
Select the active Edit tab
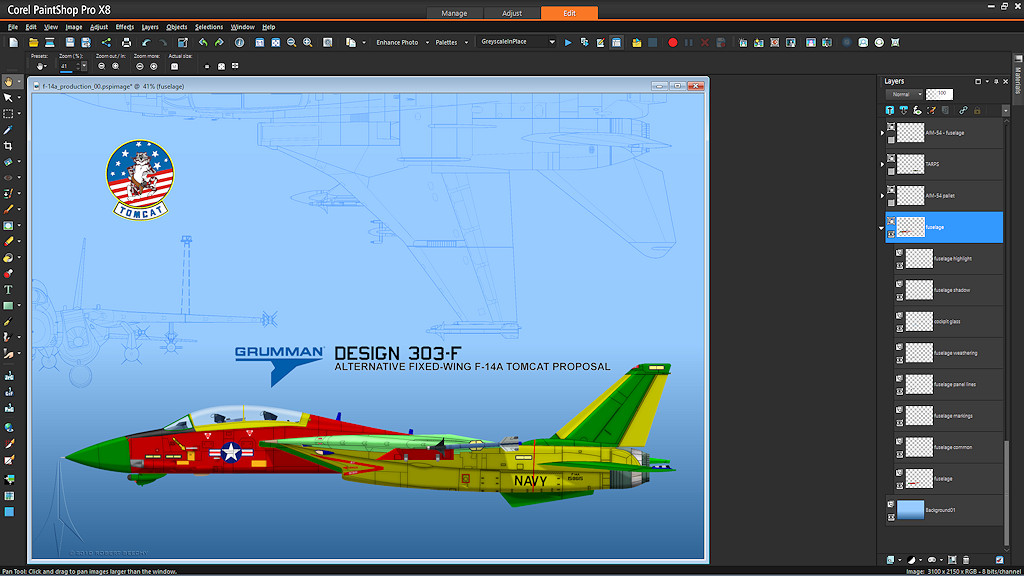click(569, 13)
